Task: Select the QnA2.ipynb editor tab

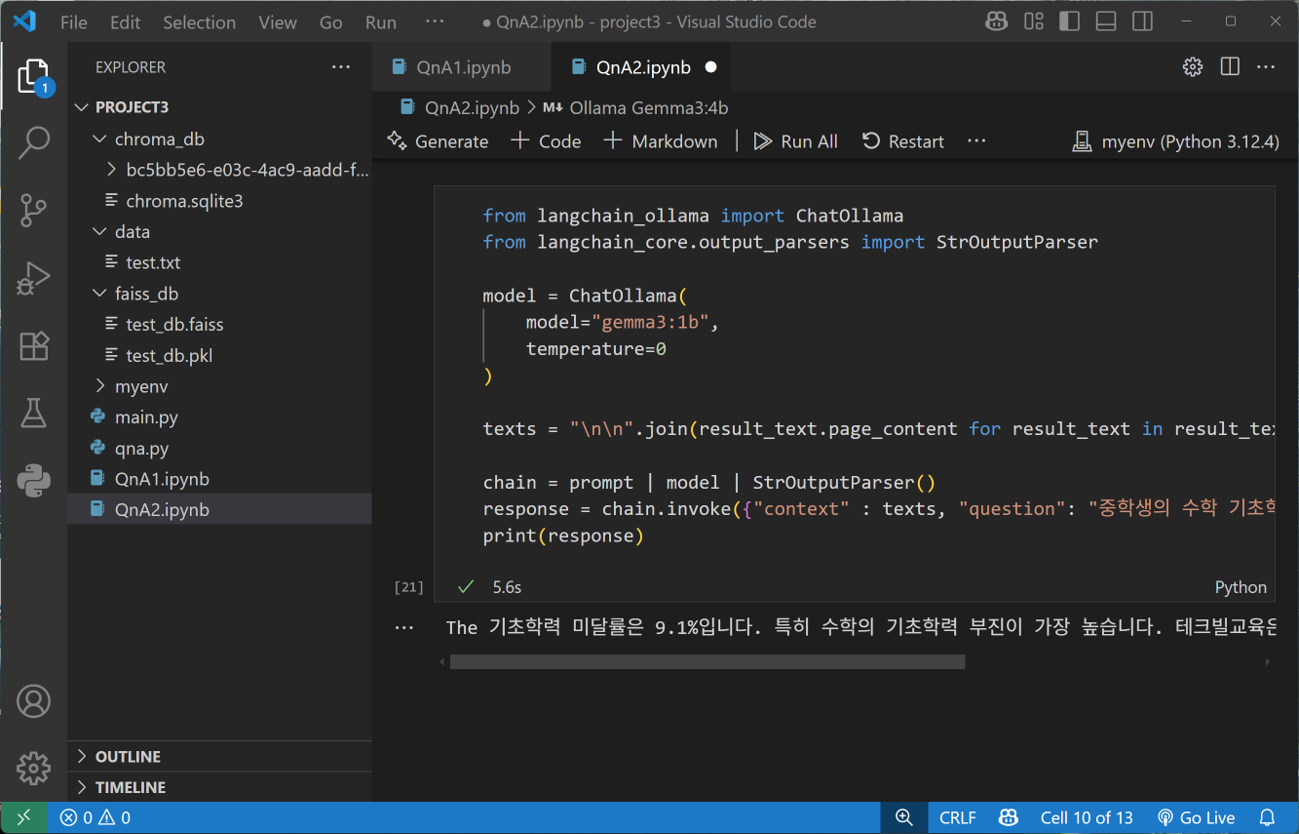Action: pyautogui.click(x=643, y=67)
